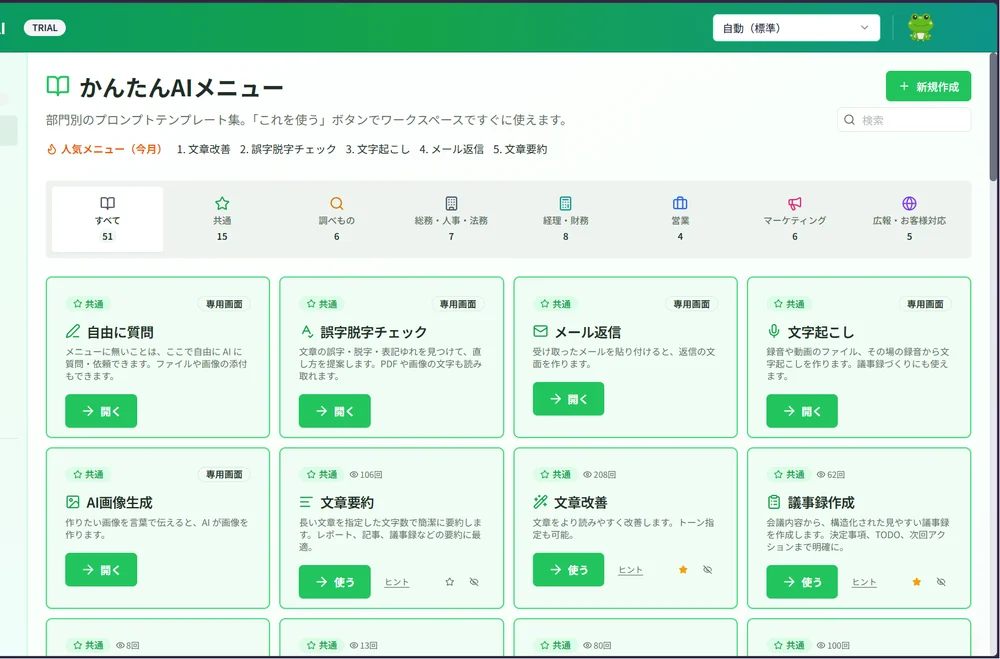Click the 62回 view count on 議事録作成
This screenshot has height=659, width=1000.
(830, 474)
